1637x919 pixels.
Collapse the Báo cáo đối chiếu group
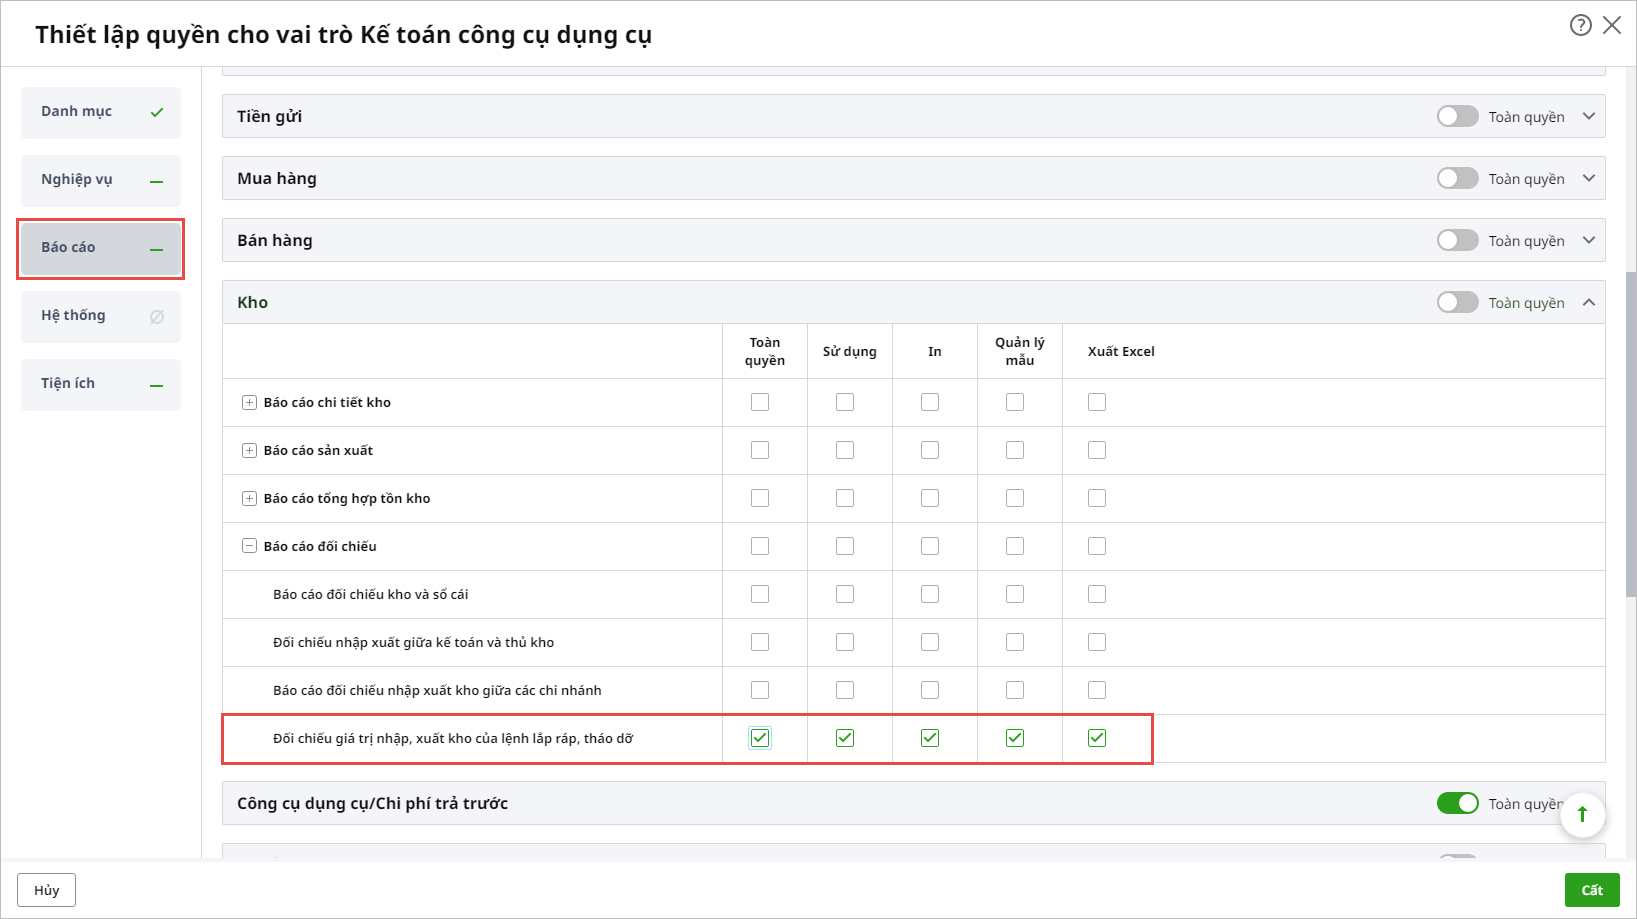click(250, 547)
